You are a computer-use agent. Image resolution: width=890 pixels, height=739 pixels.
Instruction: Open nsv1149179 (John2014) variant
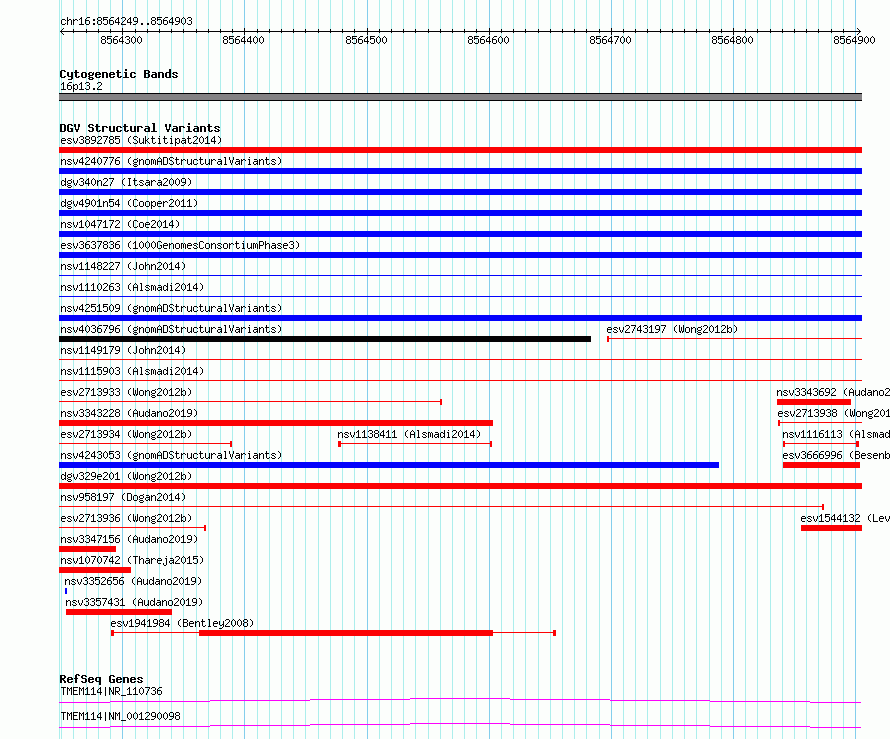(x=123, y=350)
